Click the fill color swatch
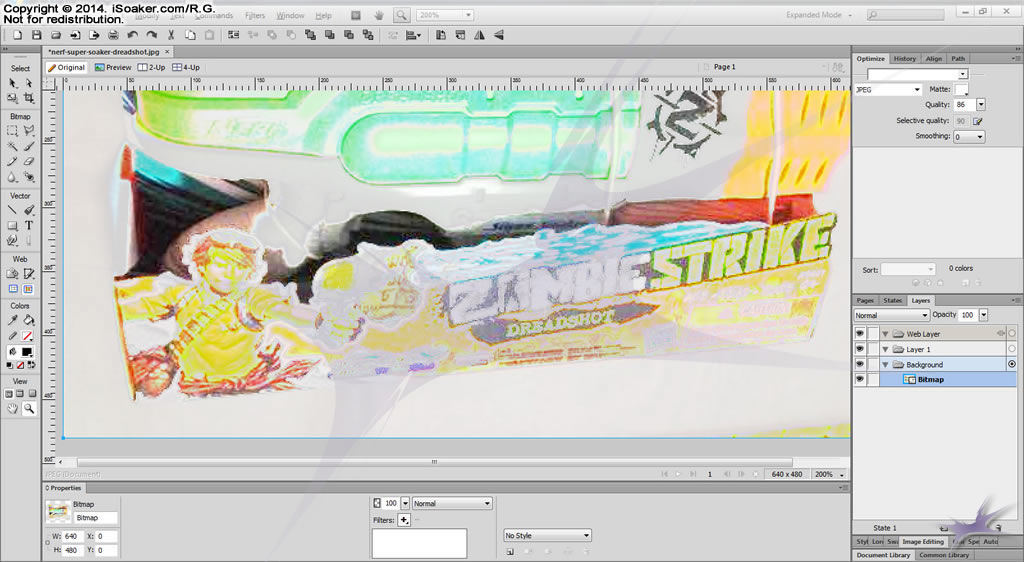The image size is (1024, 562). (x=27, y=352)
